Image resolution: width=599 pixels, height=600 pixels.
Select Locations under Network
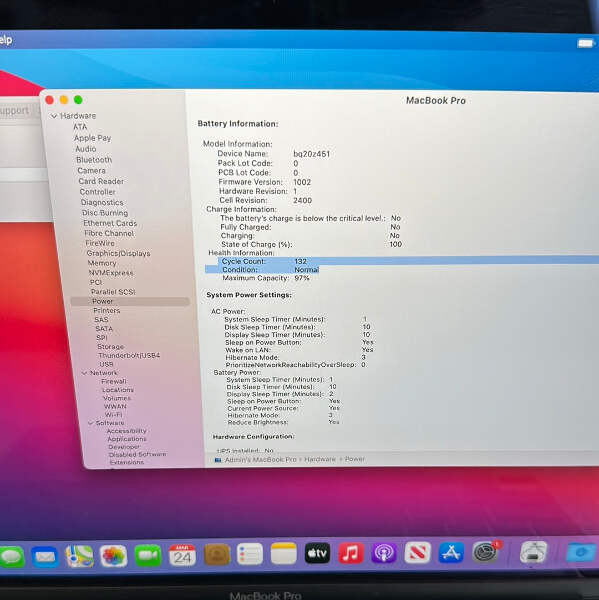point(118,390)
